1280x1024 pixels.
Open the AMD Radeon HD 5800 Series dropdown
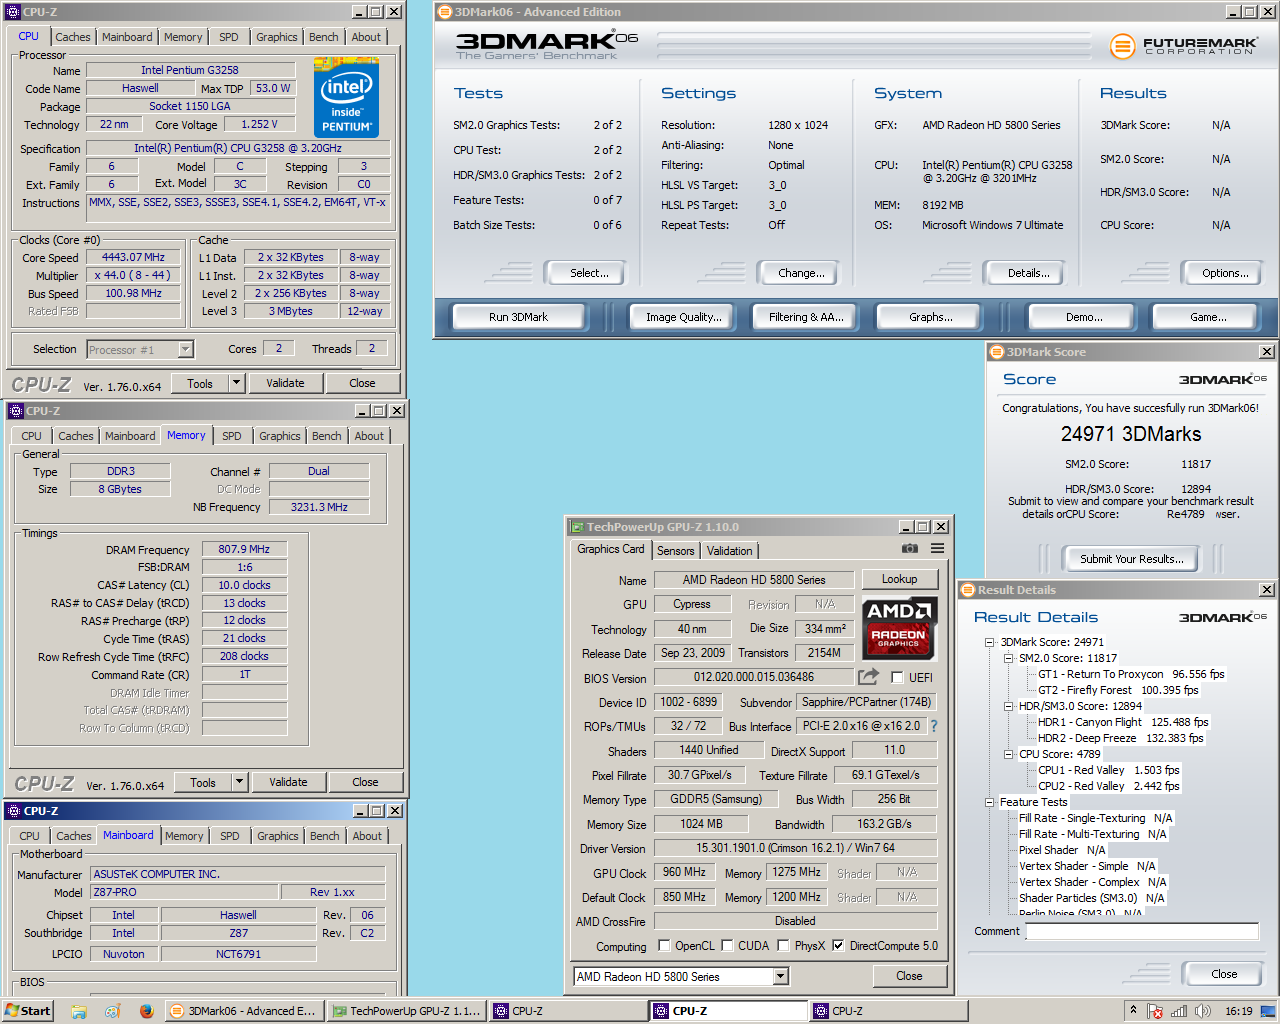coord(780,976)
